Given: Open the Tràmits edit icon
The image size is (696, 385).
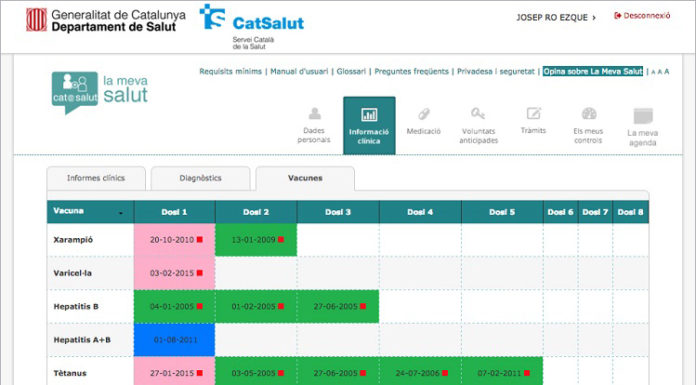Looking at the screenshot, I should click(x=534, y=113).
